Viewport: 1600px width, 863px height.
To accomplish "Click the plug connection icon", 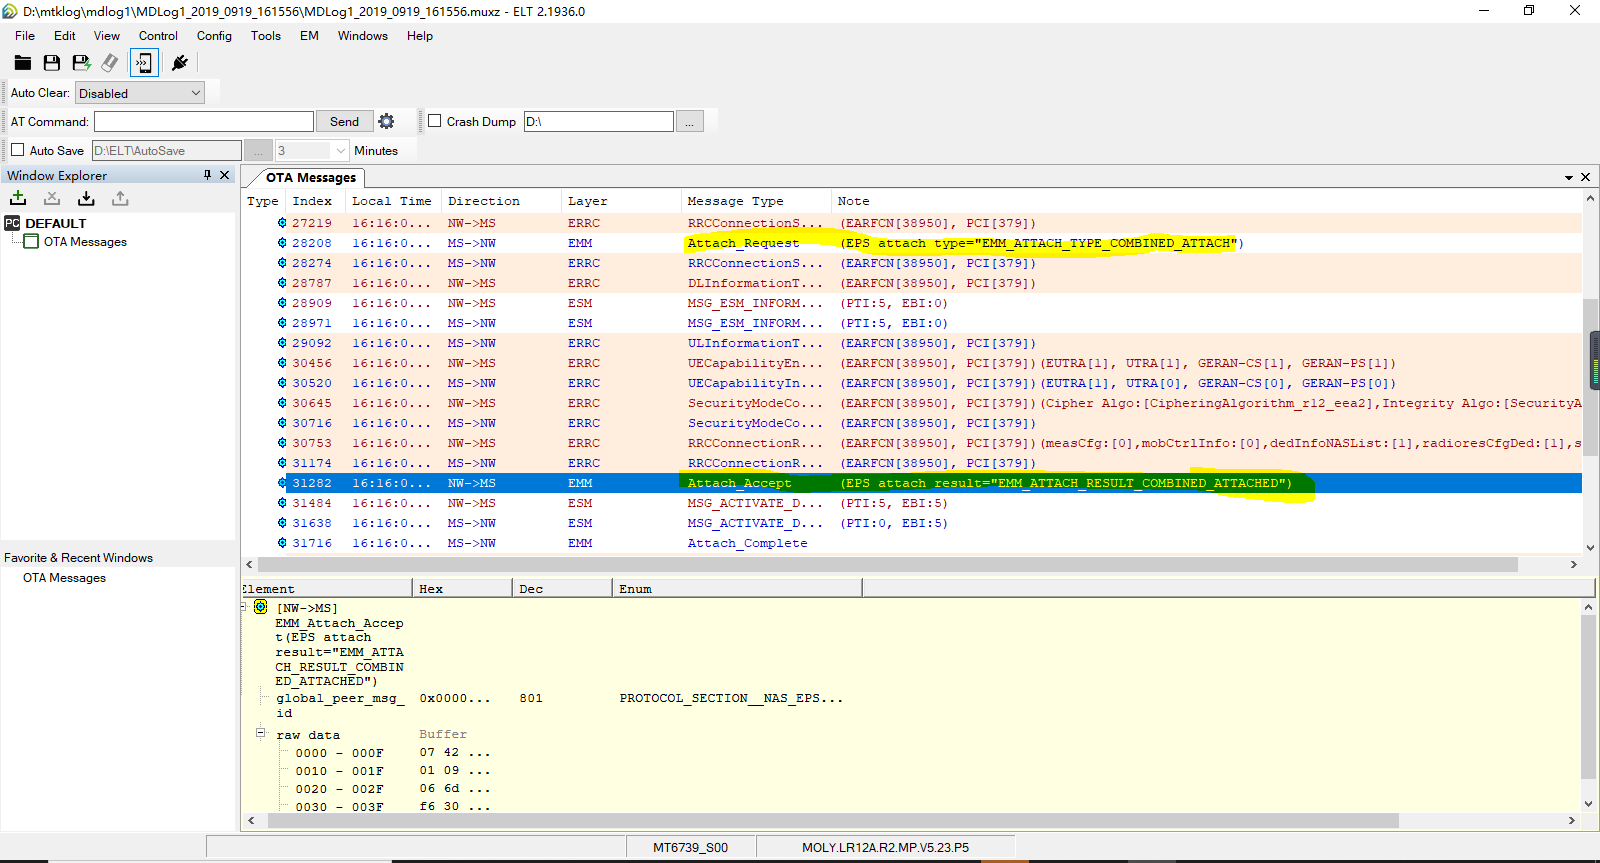I will (180, 63).
